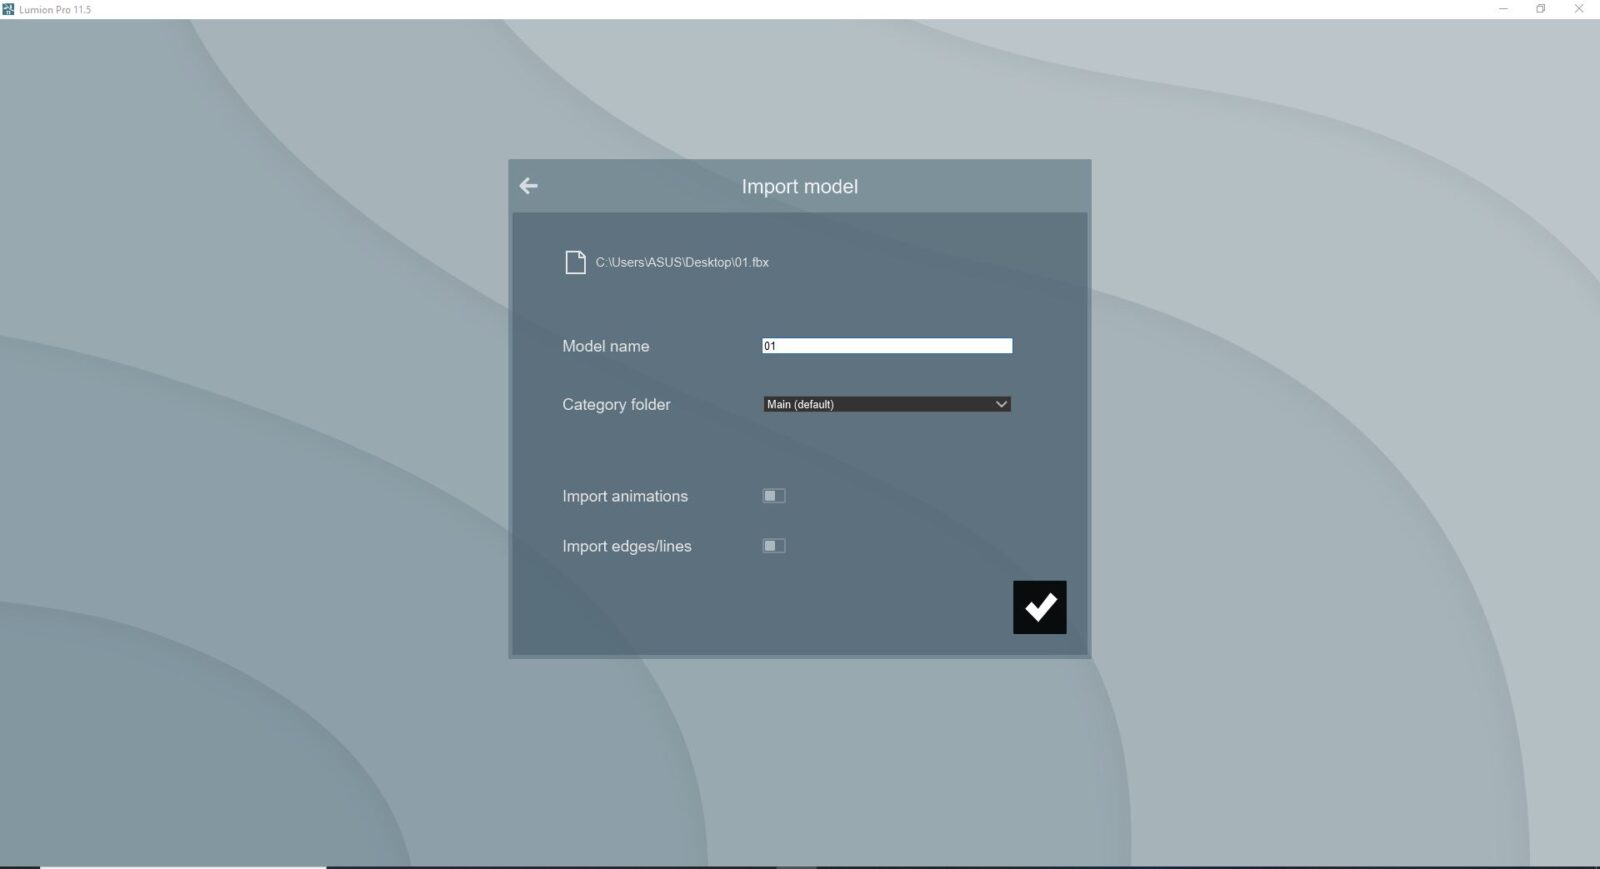Click the Import model heading
The image size is (1600, 869).
[800, 186]
